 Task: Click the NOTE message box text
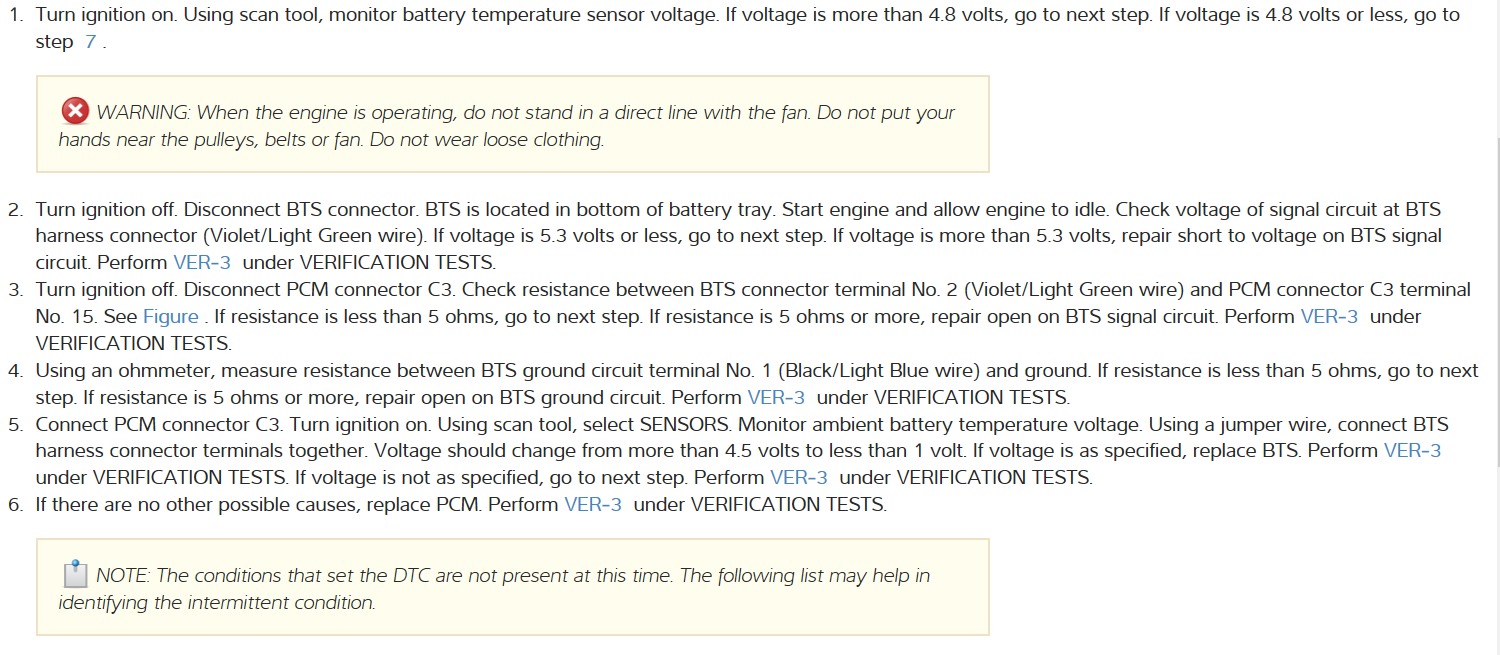point(500,589)
